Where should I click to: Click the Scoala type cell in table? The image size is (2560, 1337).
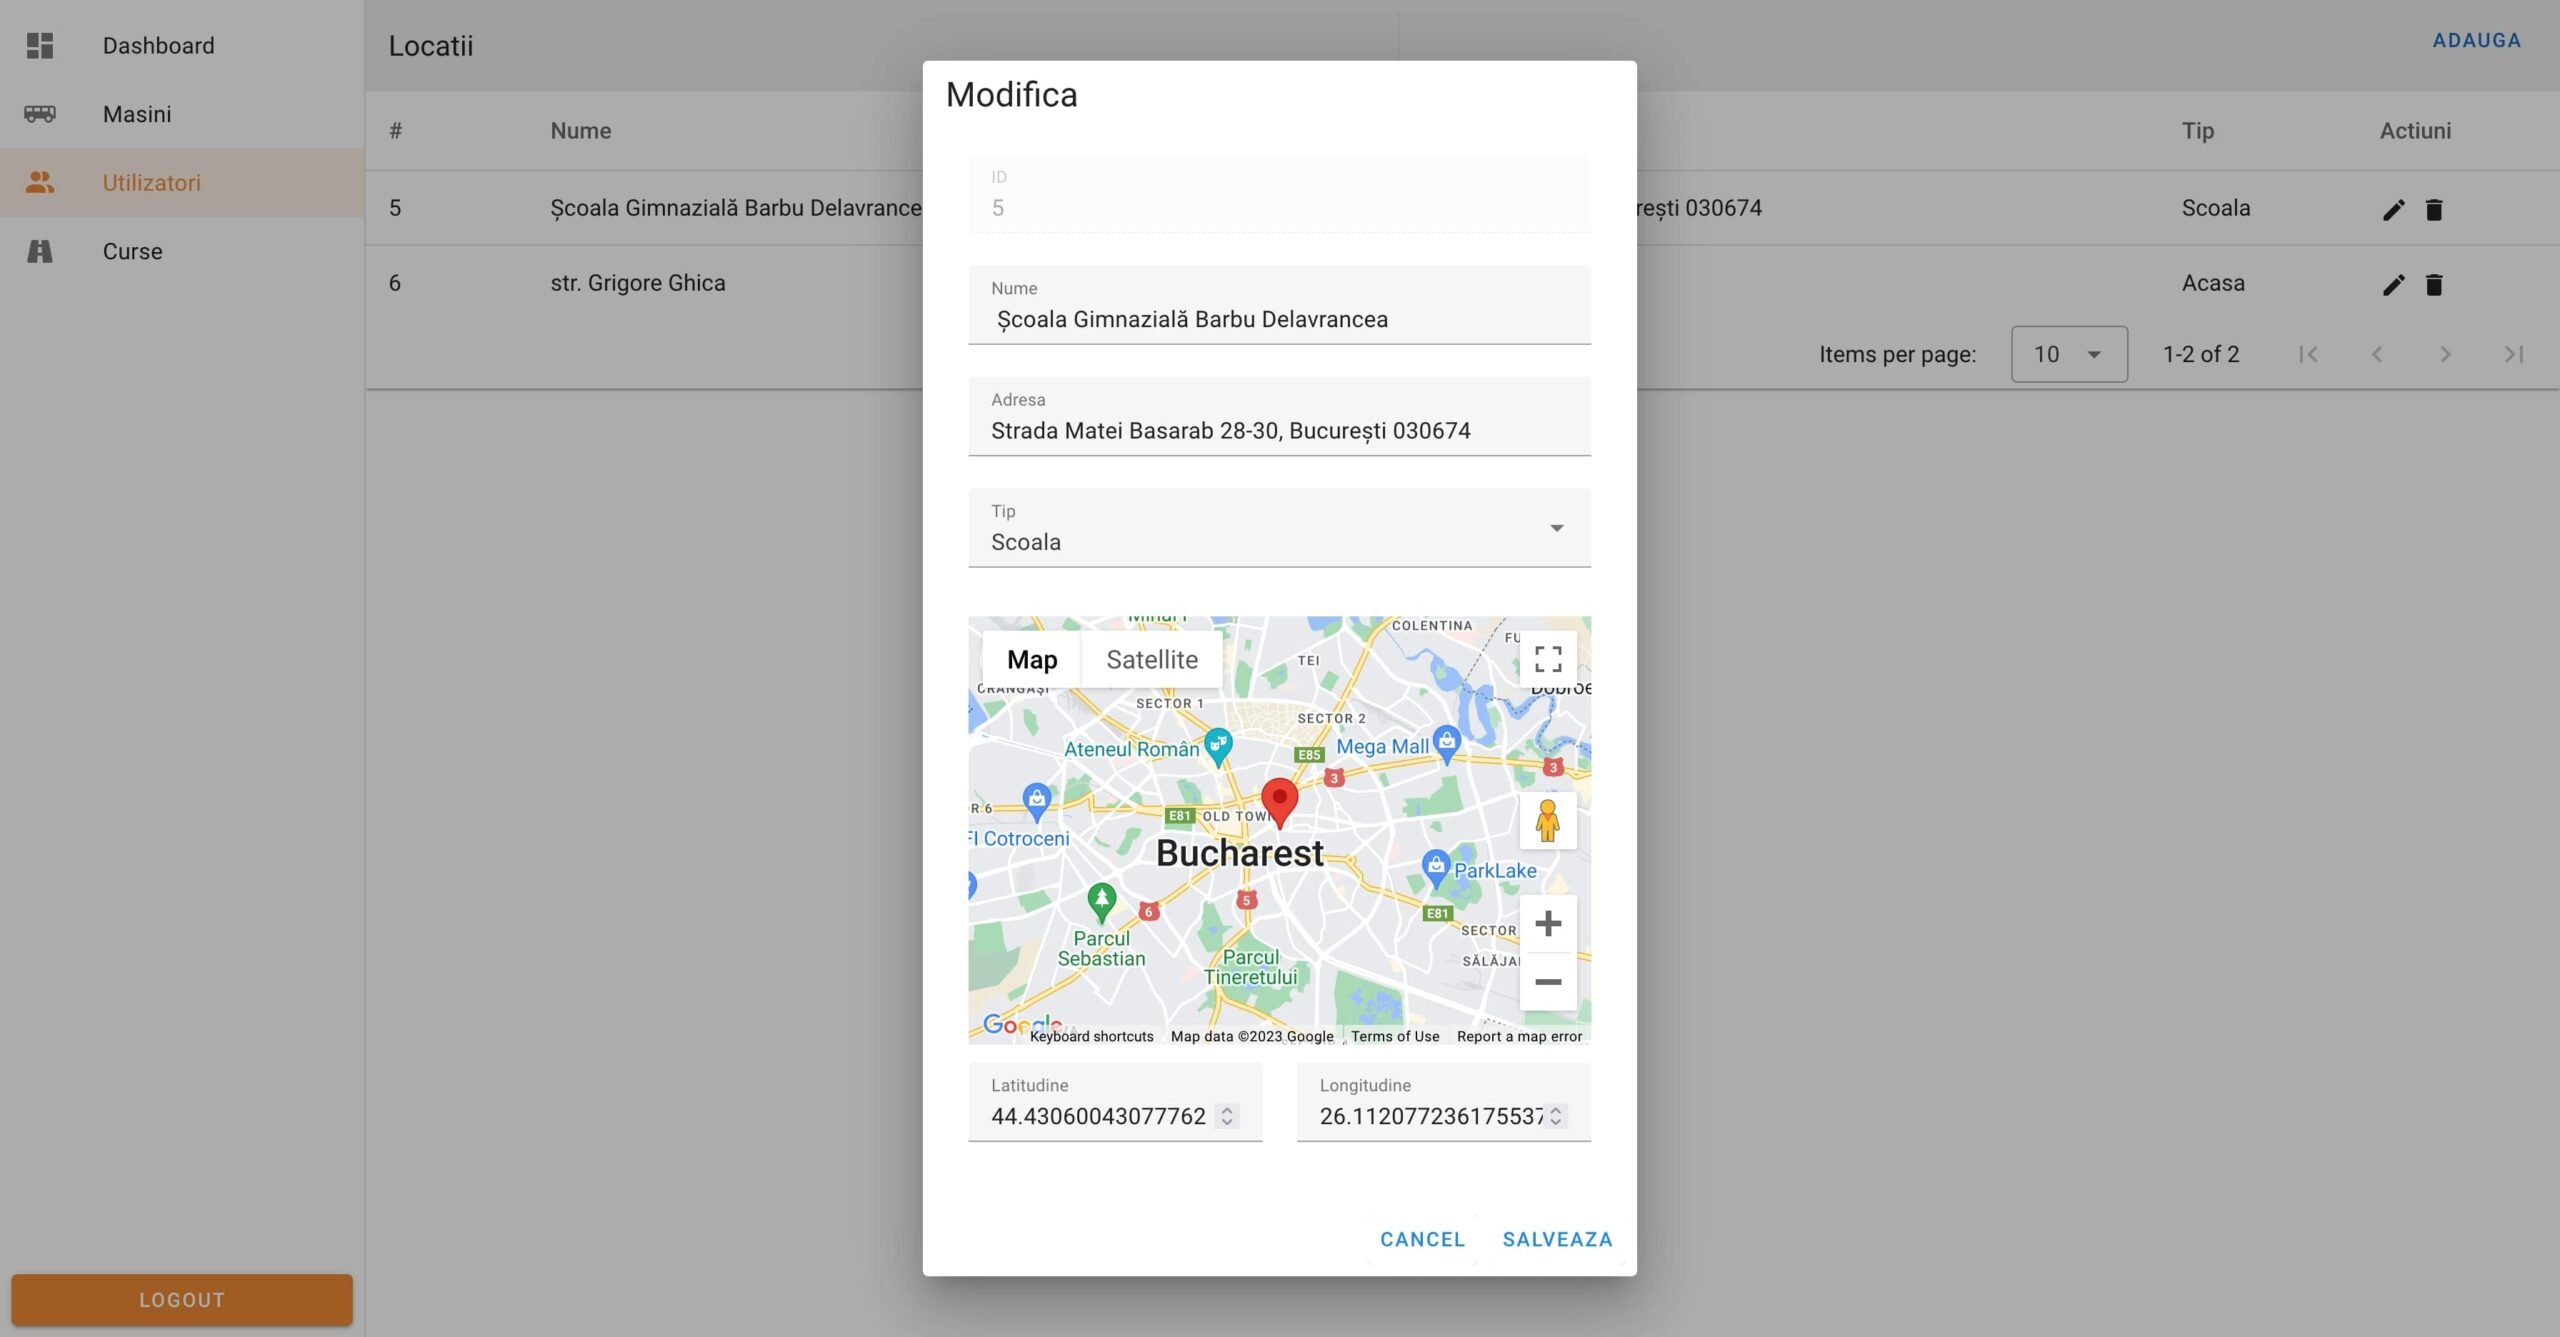[x=2216, y=208]
